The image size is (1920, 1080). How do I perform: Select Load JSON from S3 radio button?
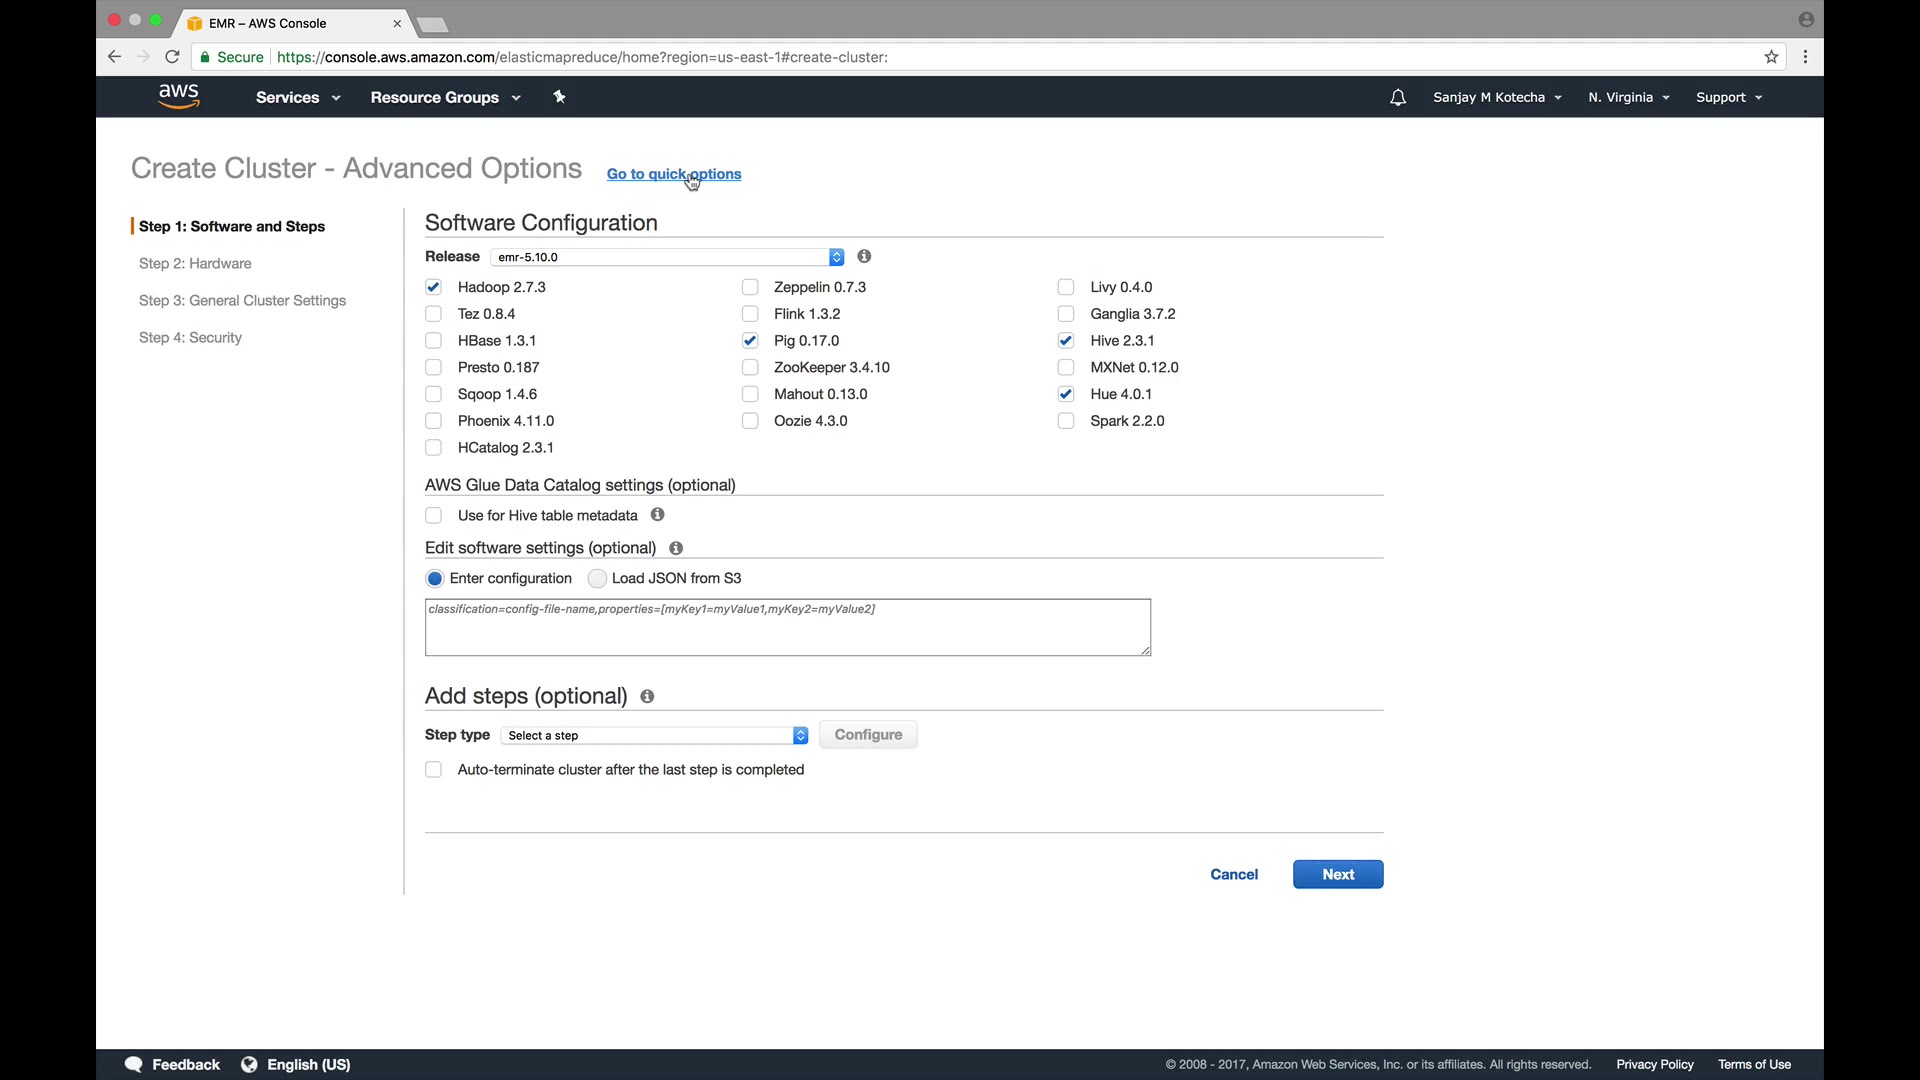[597, 579]
